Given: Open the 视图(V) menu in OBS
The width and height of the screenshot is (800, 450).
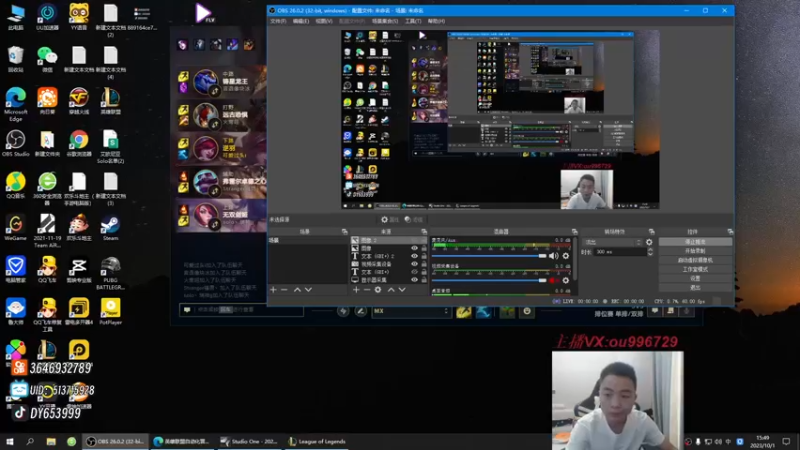Looking at the screenshot, I should [x=324, y=21].
